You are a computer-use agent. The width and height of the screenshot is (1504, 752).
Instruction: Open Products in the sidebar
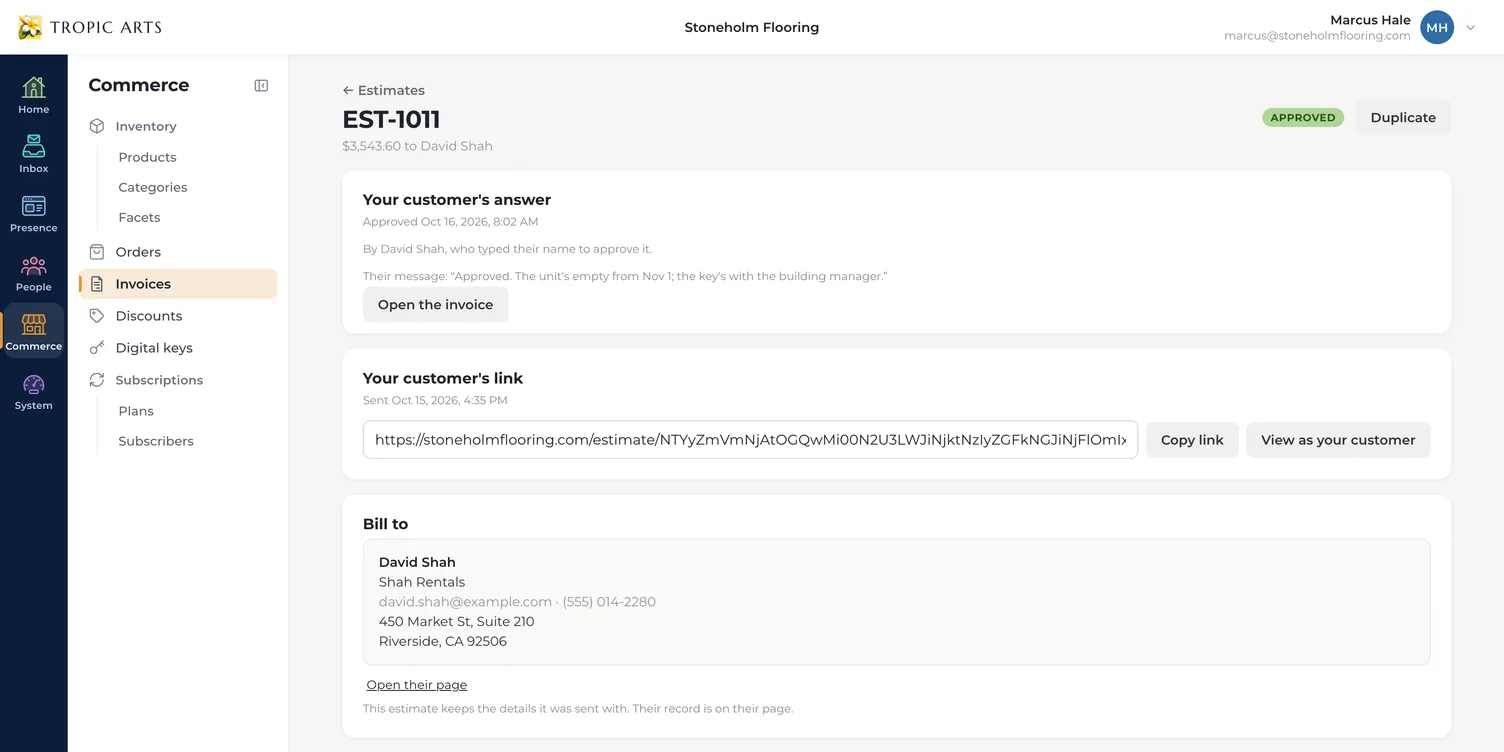(147, 157)
